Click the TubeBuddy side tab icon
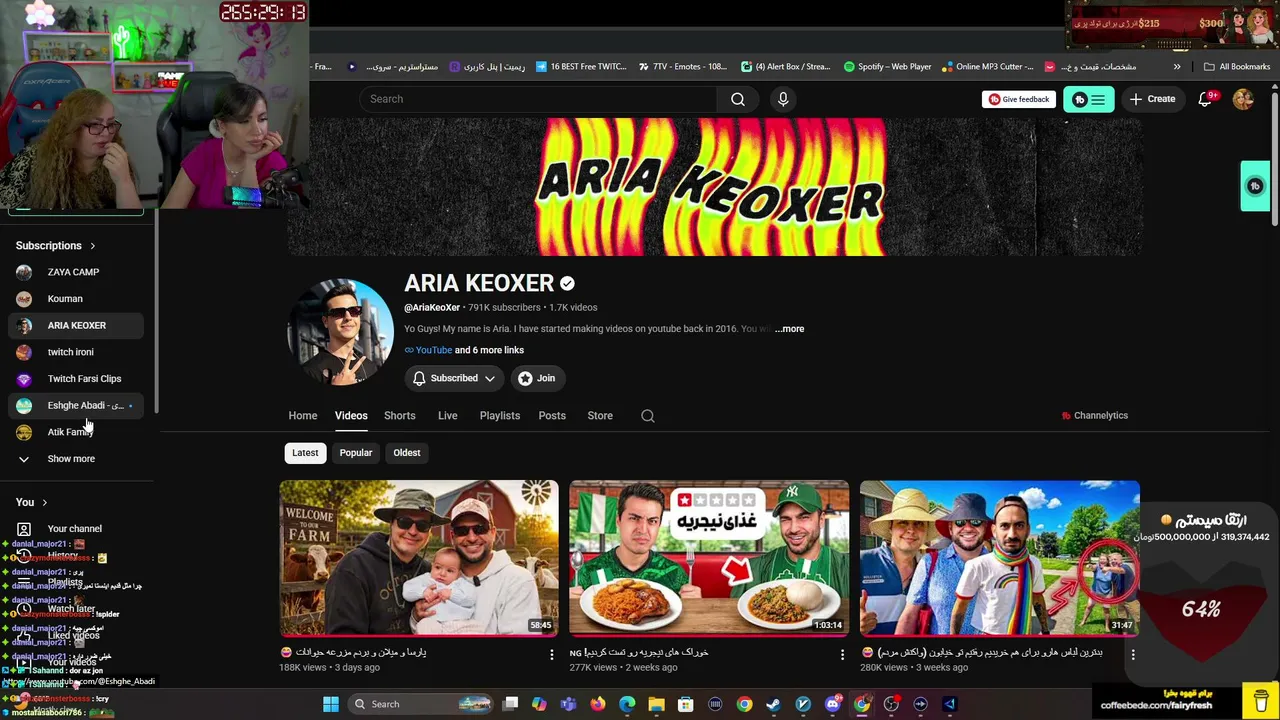The height and width of the screenshot is (720, 1280). (1256, 186)
